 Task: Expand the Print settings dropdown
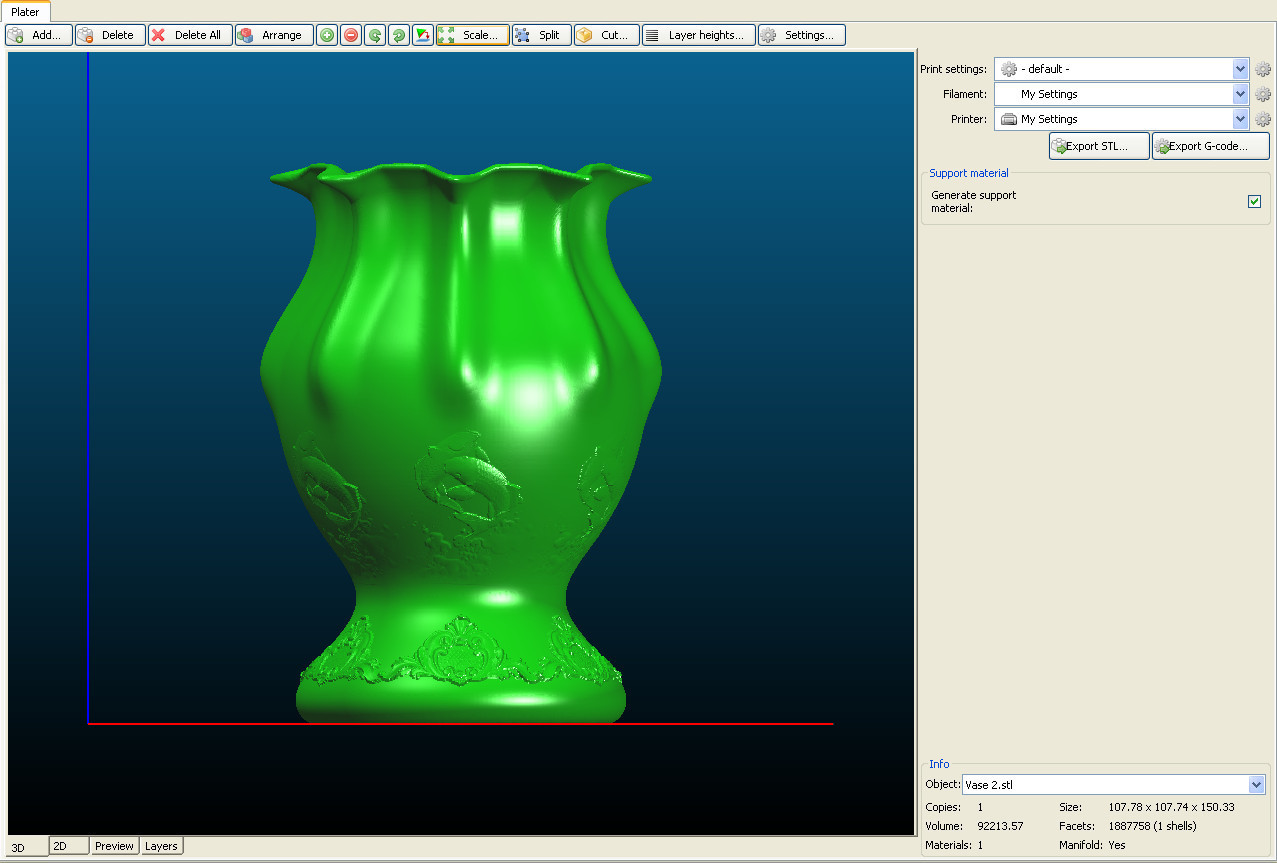click(1241, 69)
